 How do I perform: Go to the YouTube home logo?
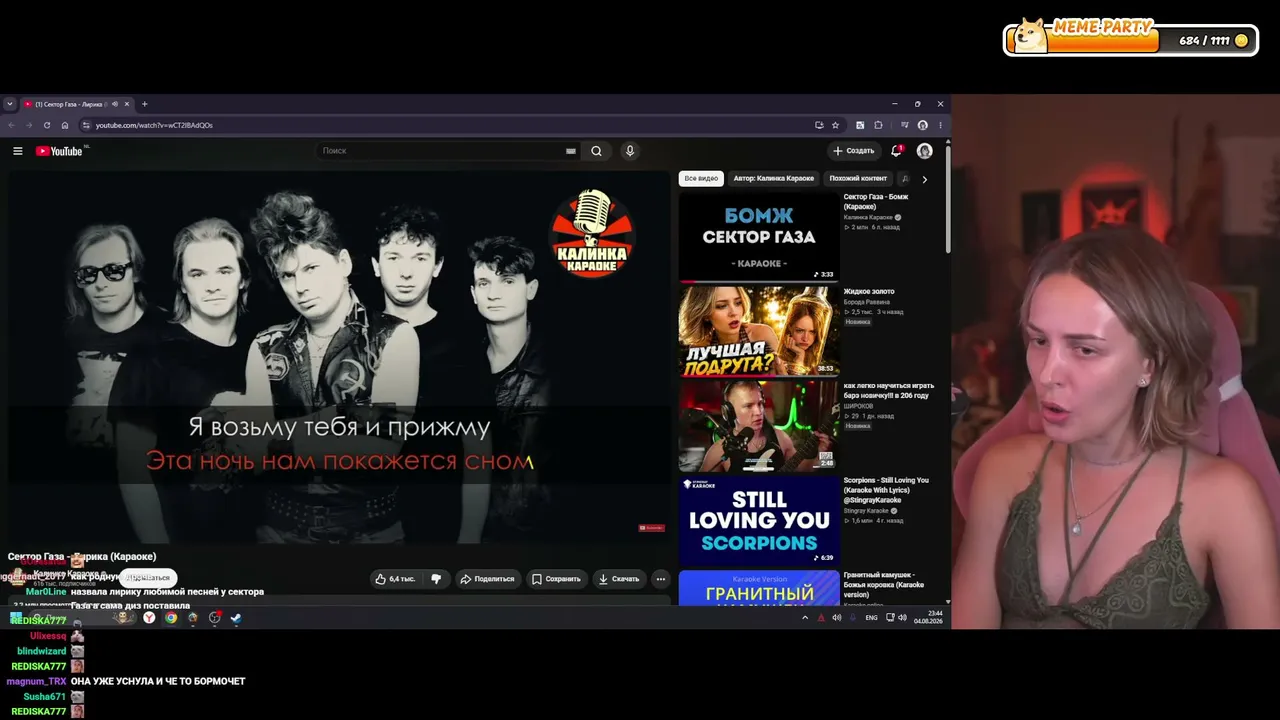click(x=59, y=151)
